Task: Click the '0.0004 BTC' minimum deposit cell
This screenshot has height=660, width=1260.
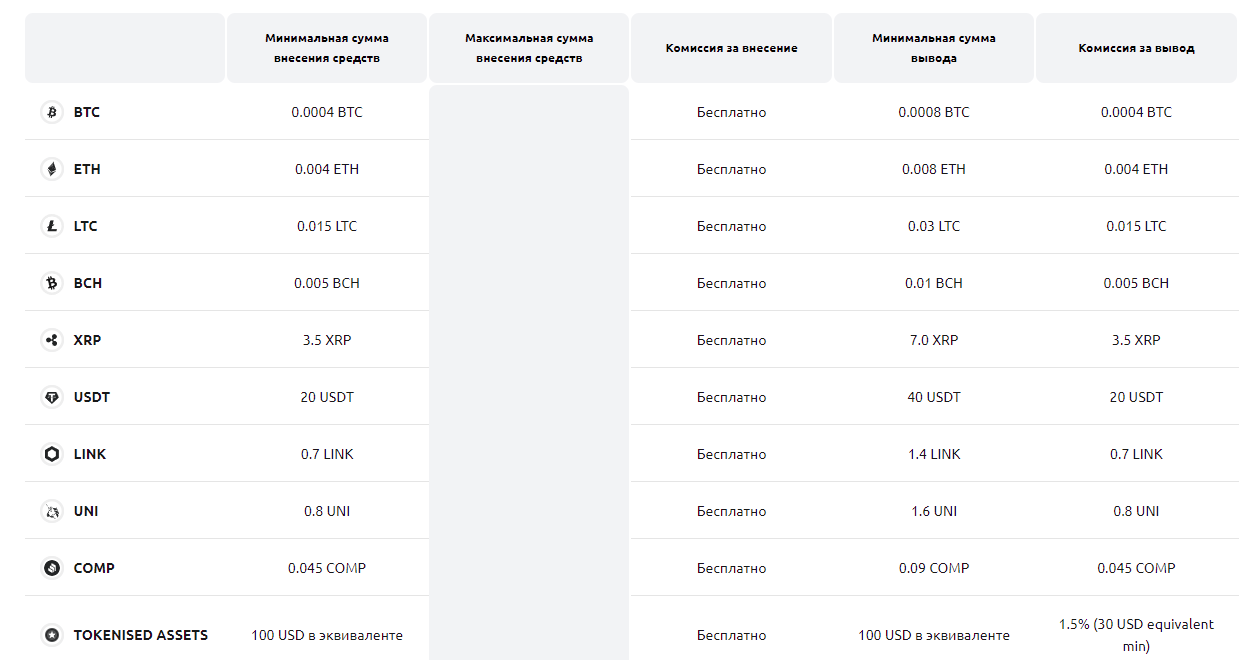Action: click(x=327, y=112)
